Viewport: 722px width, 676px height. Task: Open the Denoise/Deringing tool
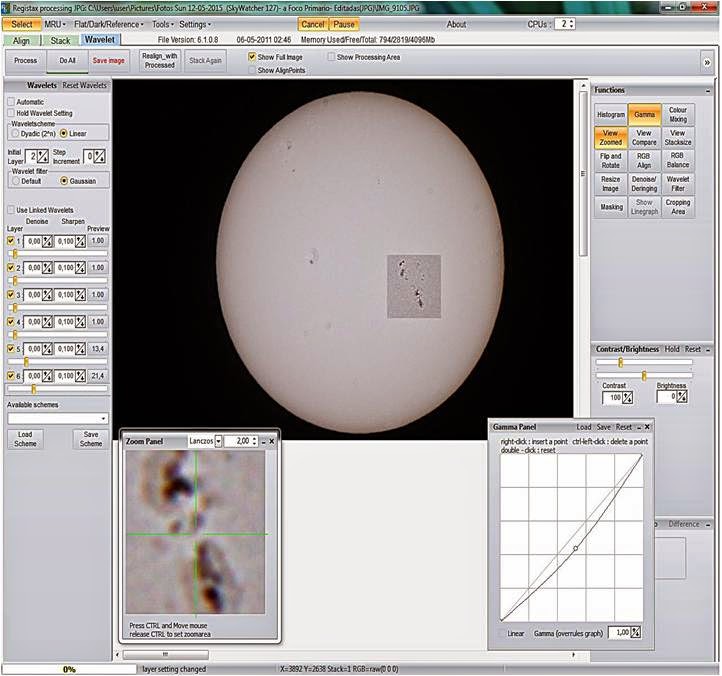pos(644,184)
